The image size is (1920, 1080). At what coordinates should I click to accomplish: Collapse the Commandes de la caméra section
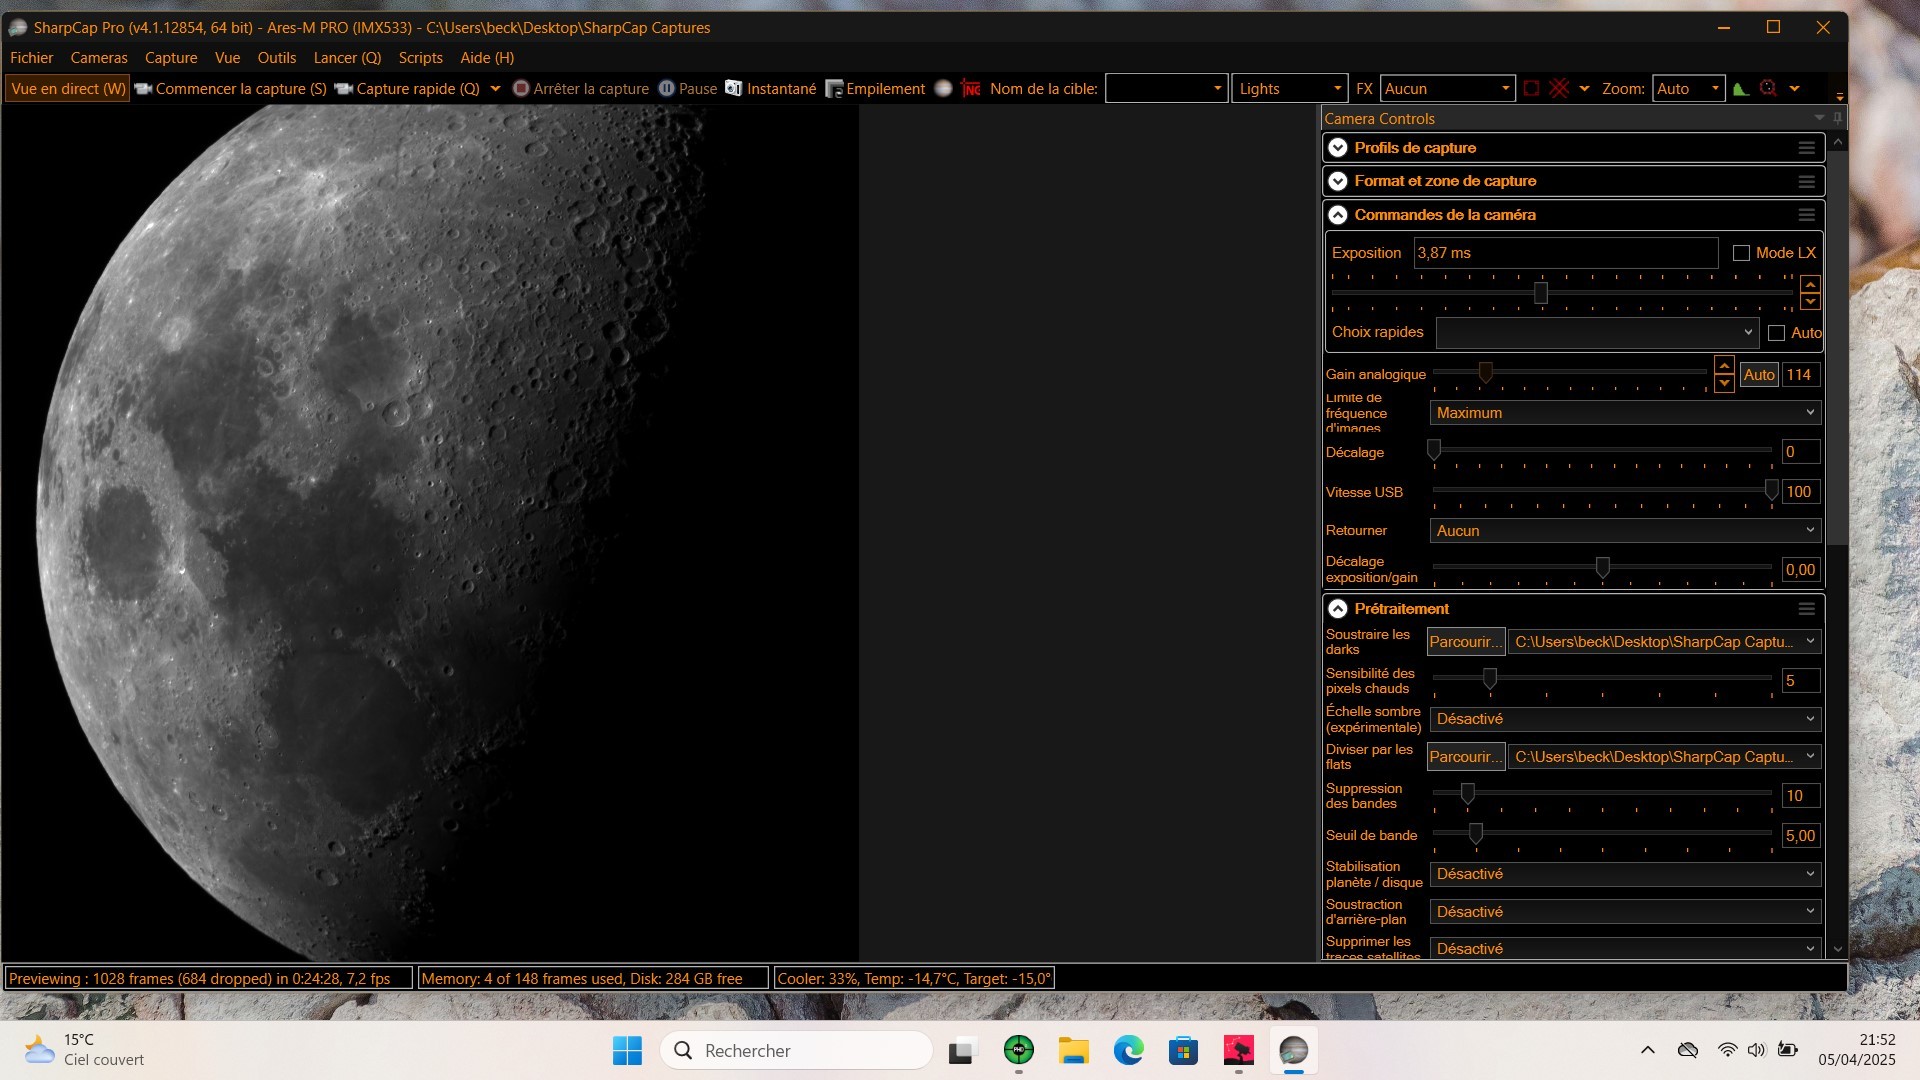tap(1338, 215)
